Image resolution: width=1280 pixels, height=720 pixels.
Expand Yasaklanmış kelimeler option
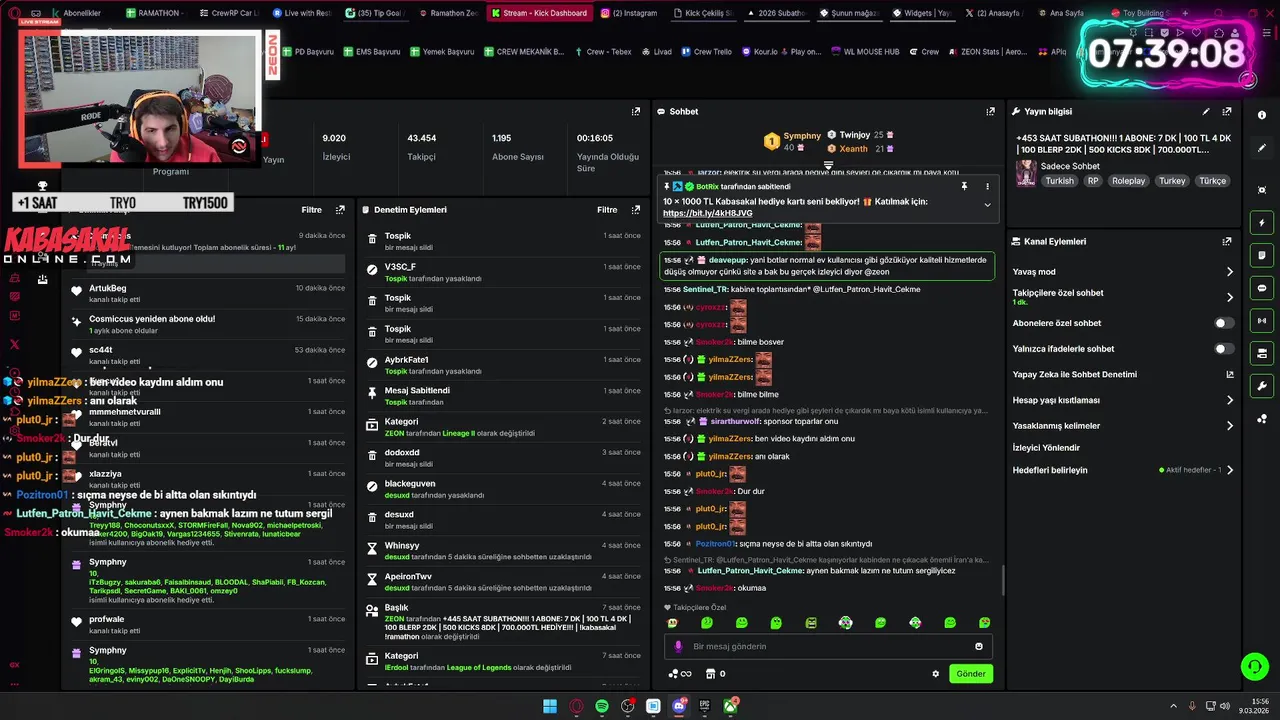tap(1229, 426)
